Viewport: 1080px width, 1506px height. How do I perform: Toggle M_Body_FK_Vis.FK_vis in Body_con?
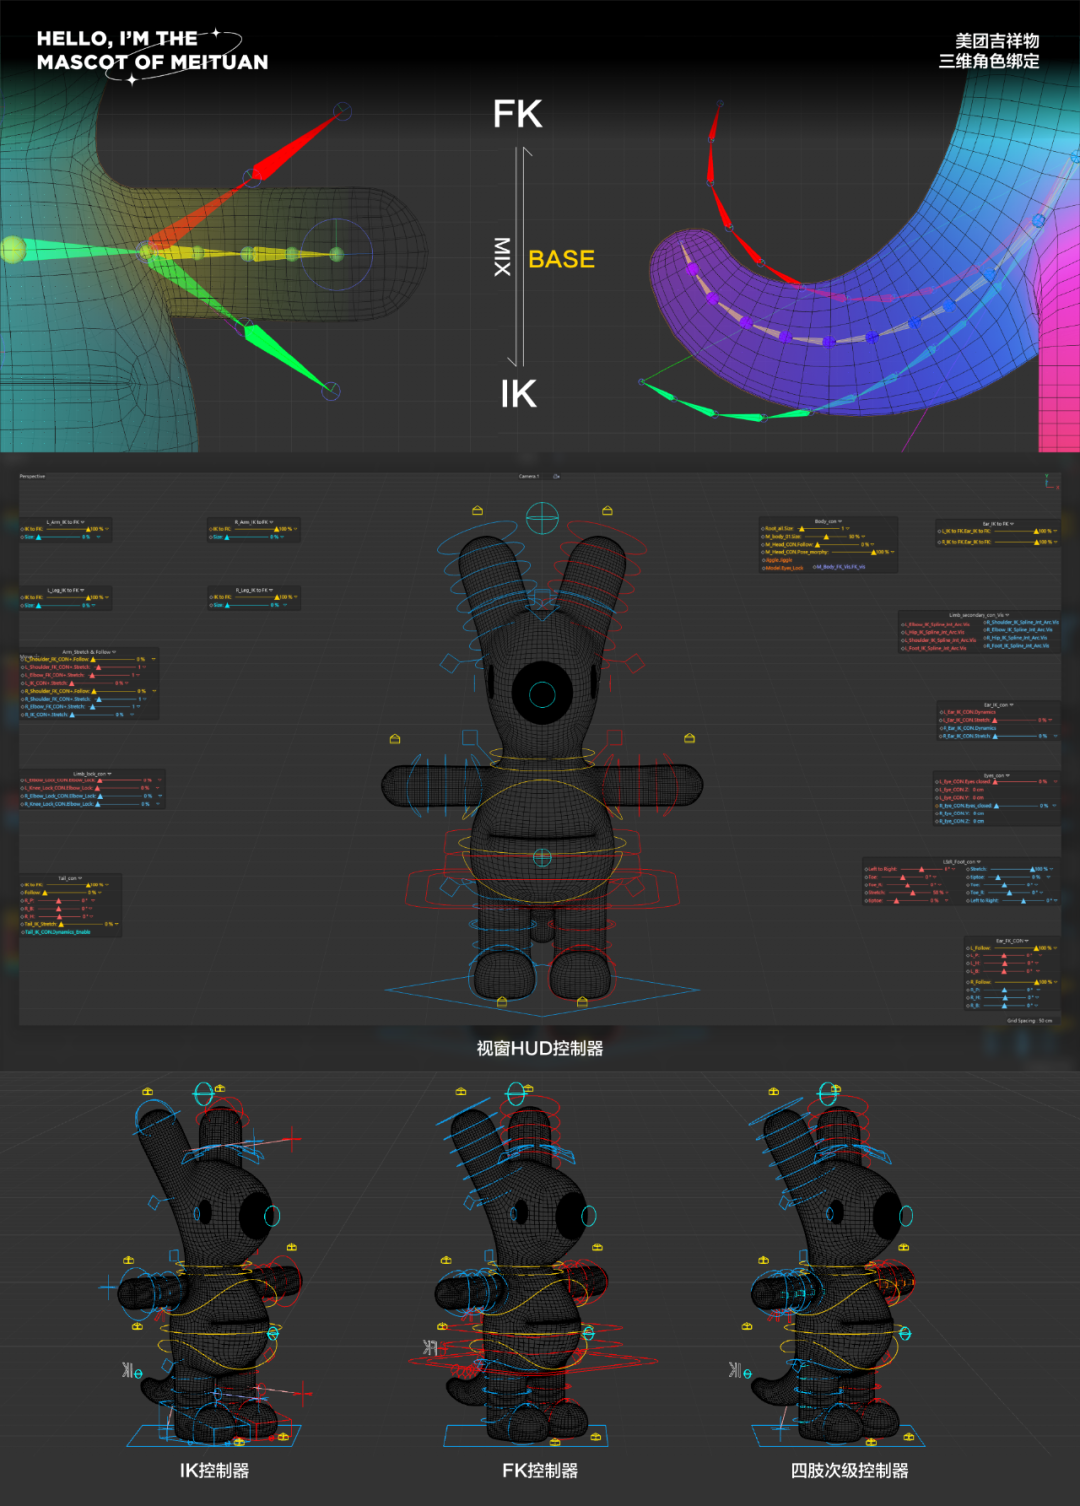839,567
